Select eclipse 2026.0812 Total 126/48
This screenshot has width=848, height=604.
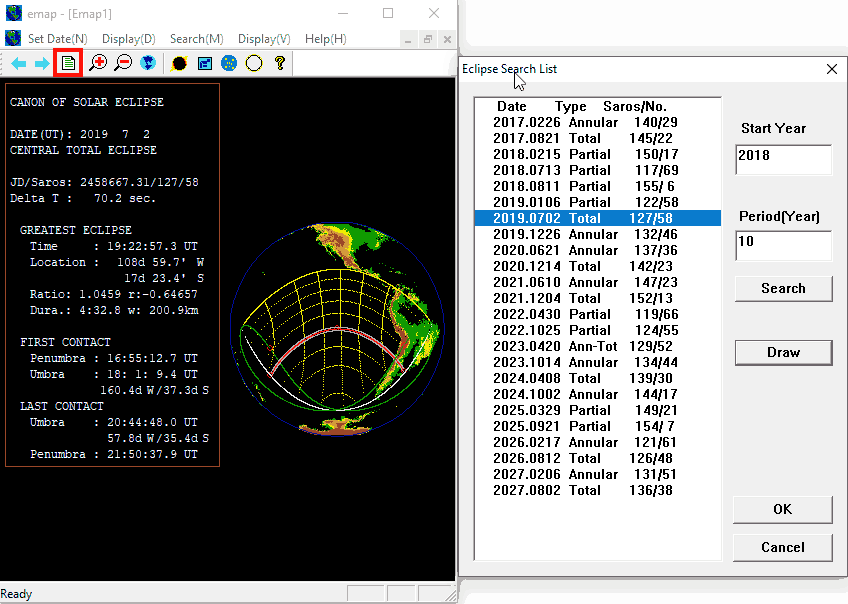point(598,458)
